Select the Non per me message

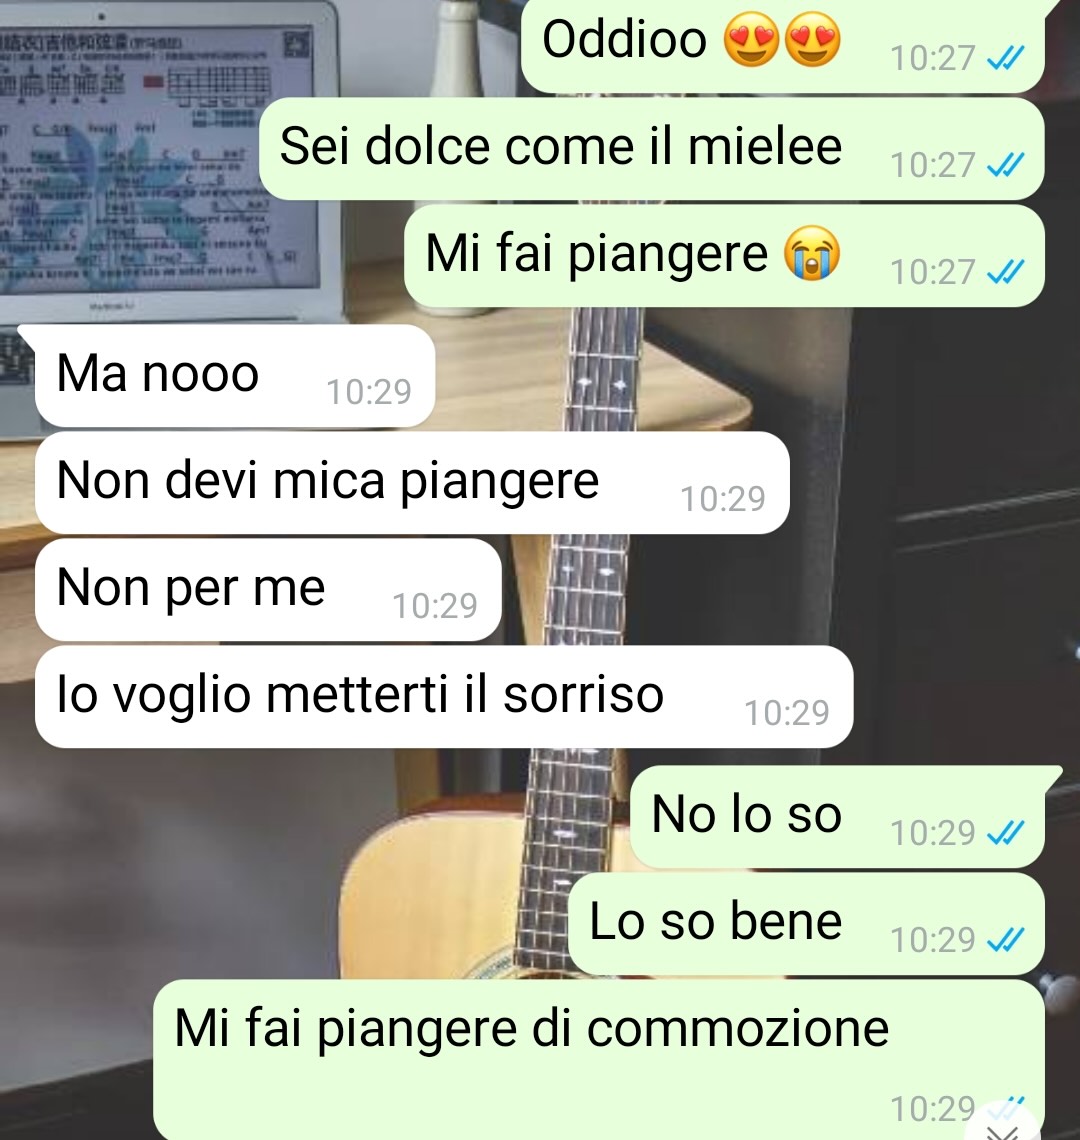(268, 589)
